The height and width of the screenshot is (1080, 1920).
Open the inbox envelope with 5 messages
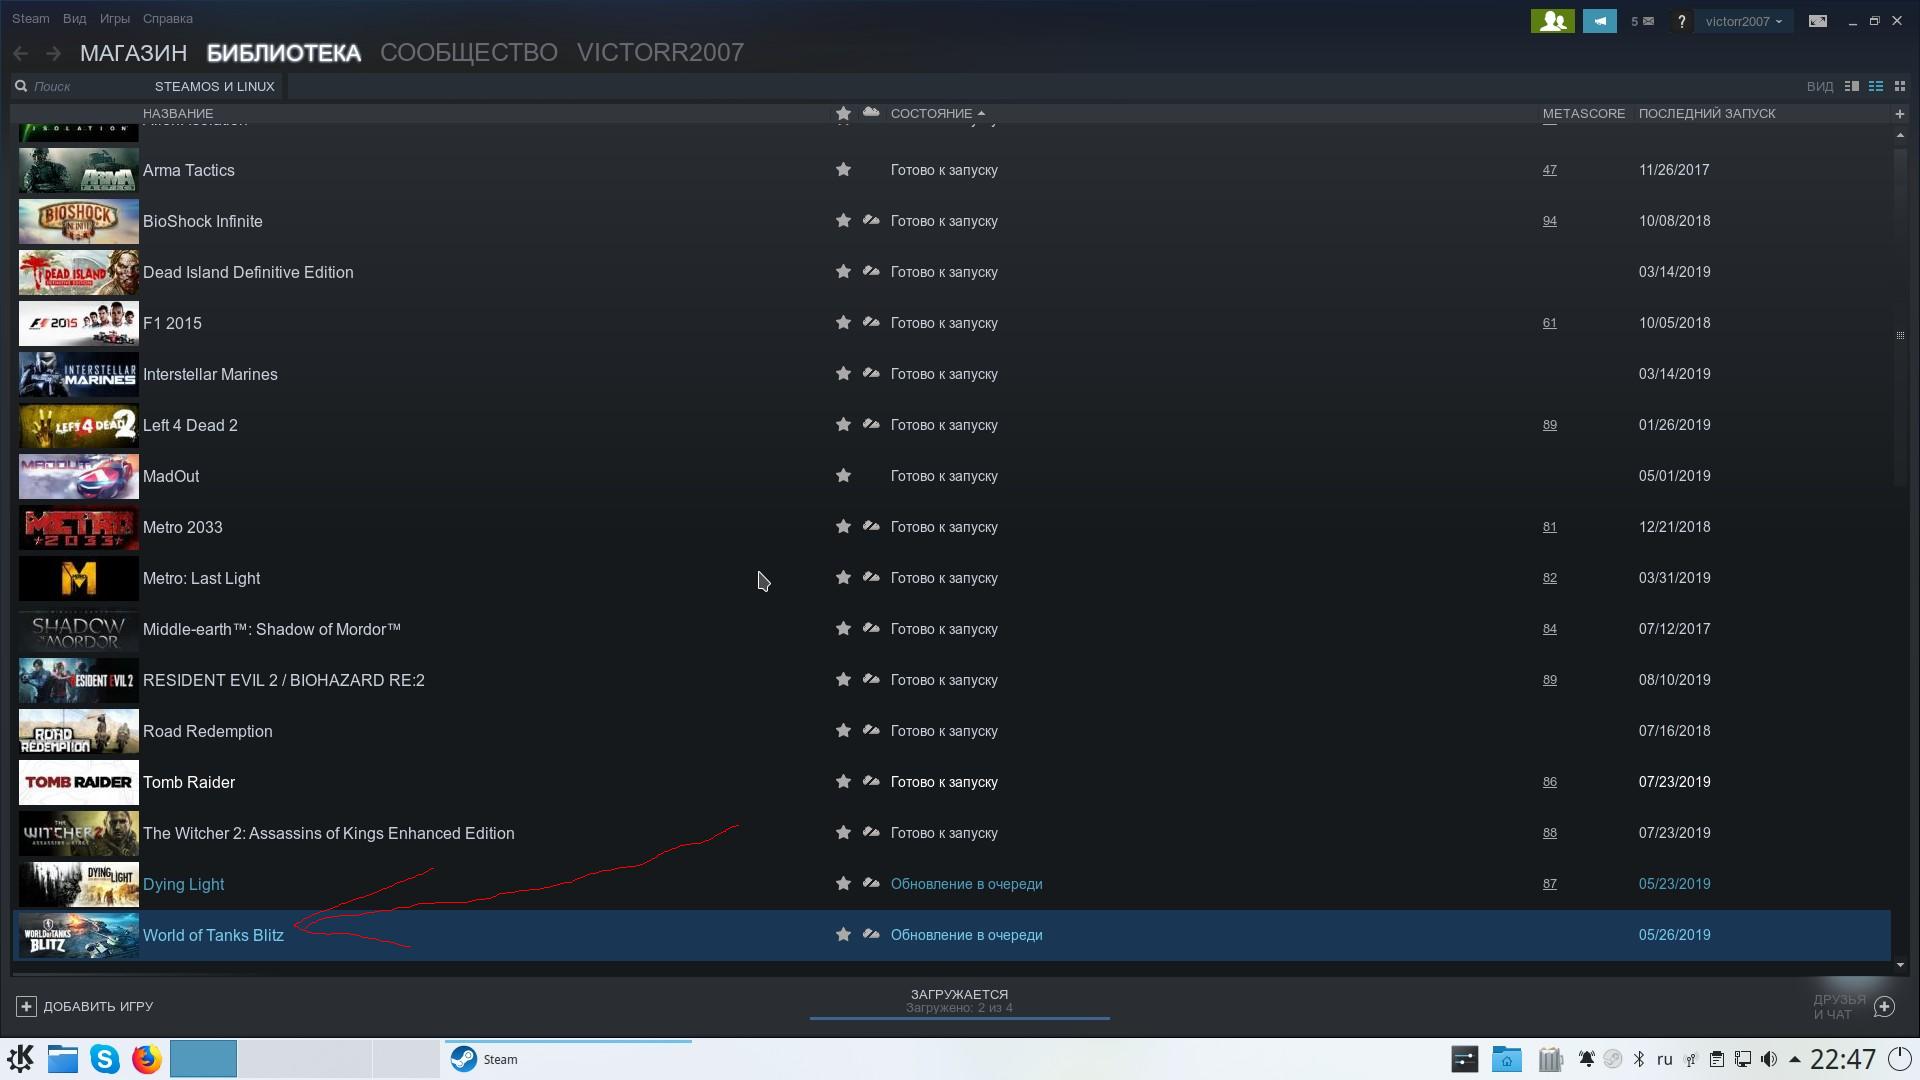coord(1642,21)
